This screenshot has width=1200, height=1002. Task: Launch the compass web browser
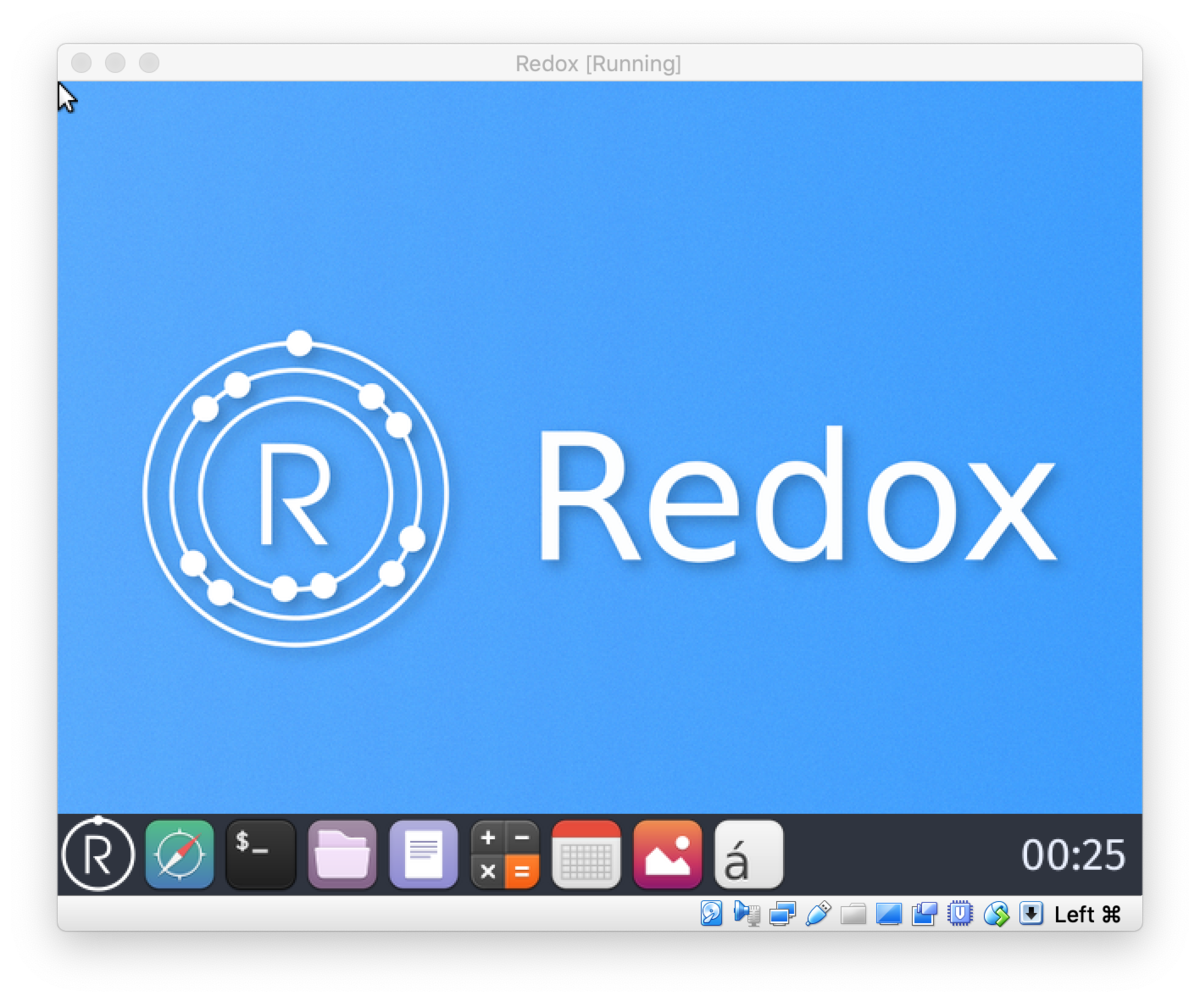pos(180,854)
